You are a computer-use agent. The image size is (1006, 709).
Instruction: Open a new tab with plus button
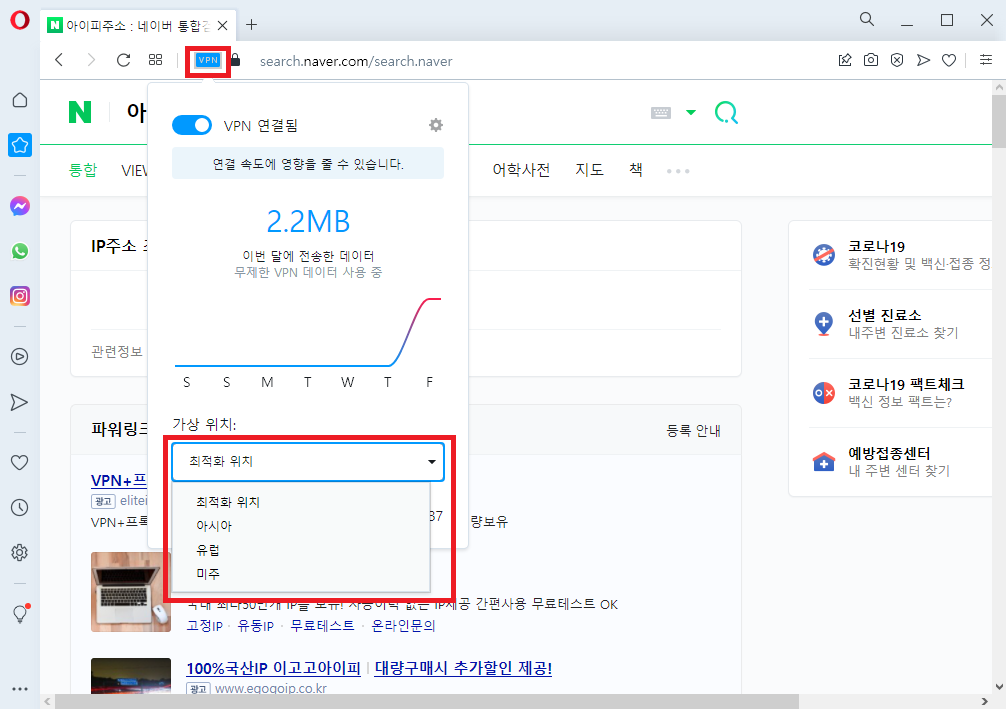click(x=252, y=25)
